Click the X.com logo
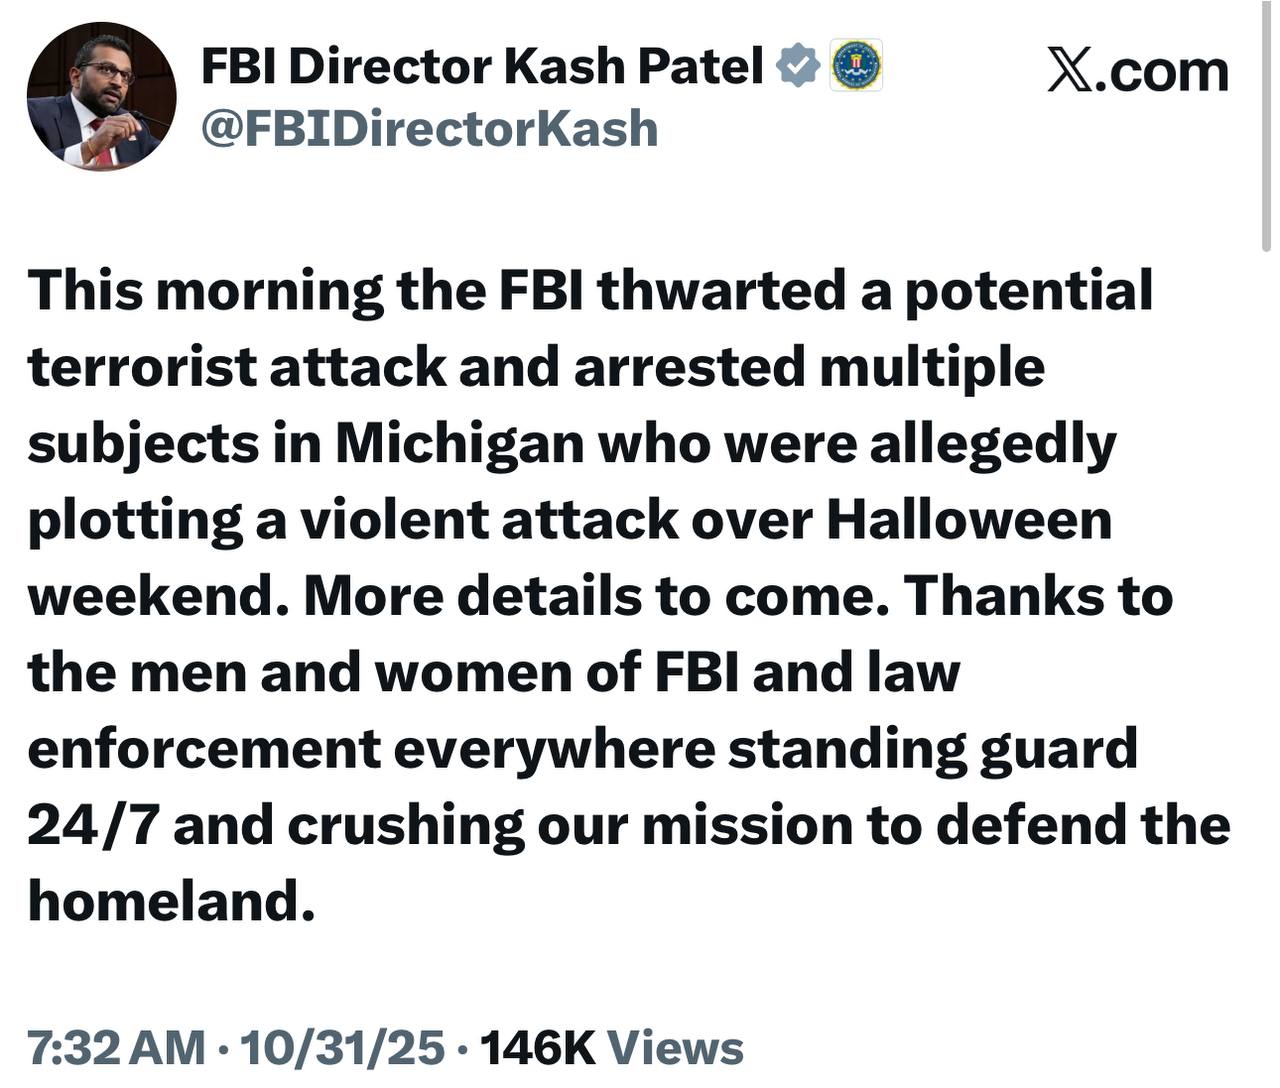This screenshot has height=1088, width=1280. tap(1138, 71)
